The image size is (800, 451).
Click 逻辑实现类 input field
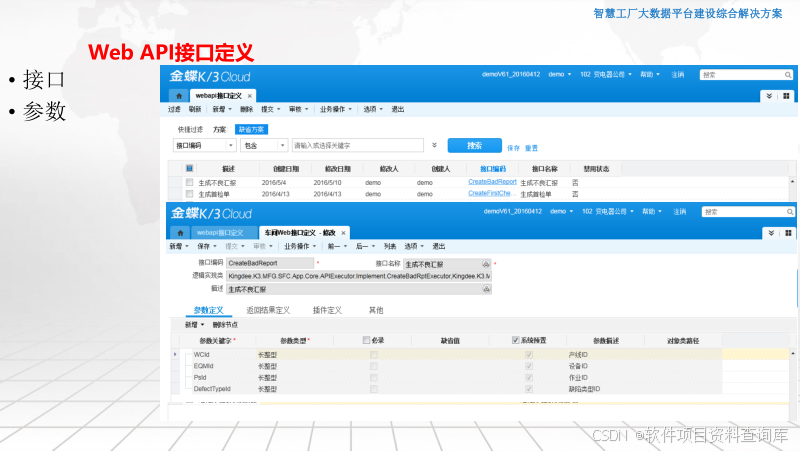[359, 276]
